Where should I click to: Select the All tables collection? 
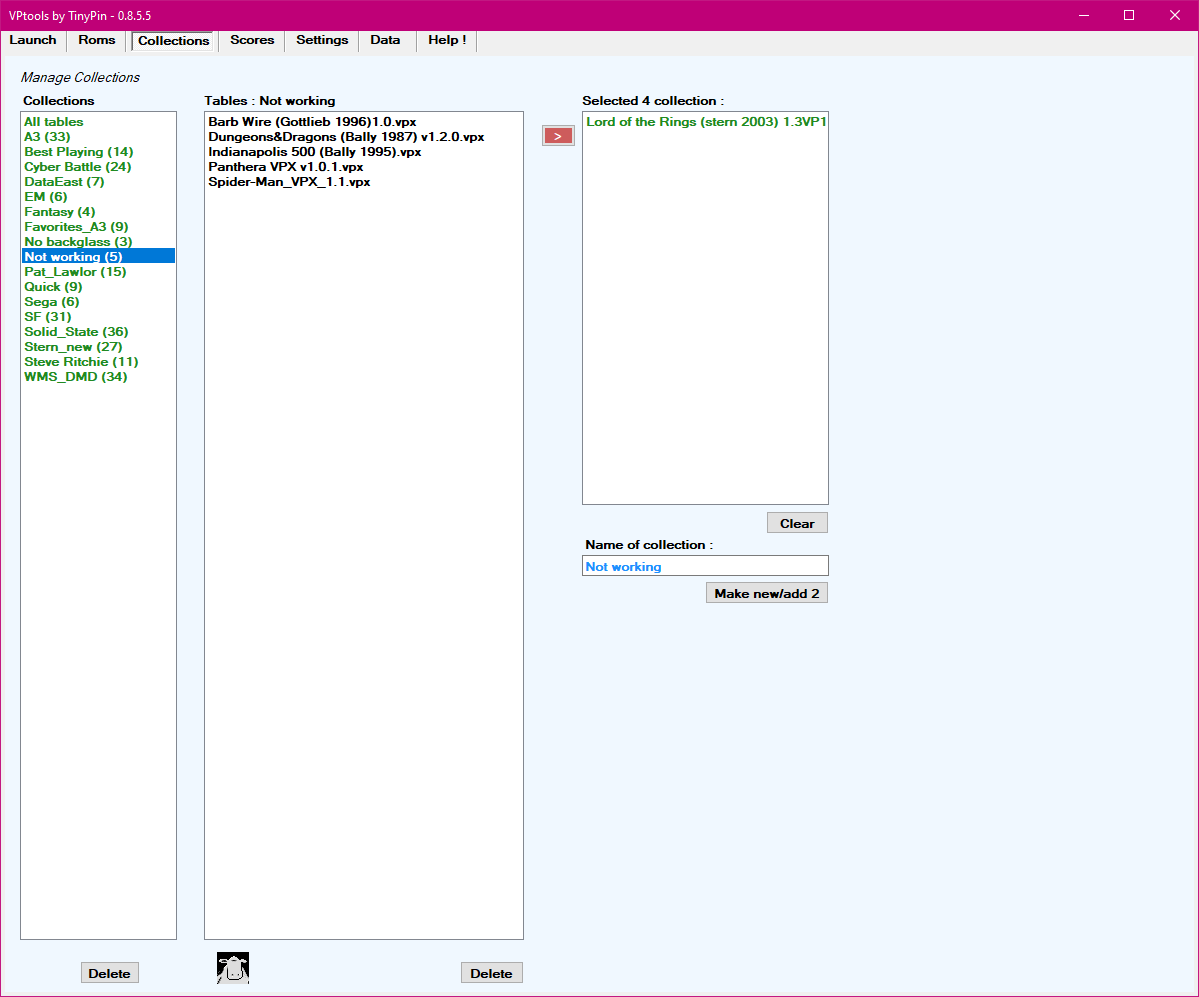(54, 122)
